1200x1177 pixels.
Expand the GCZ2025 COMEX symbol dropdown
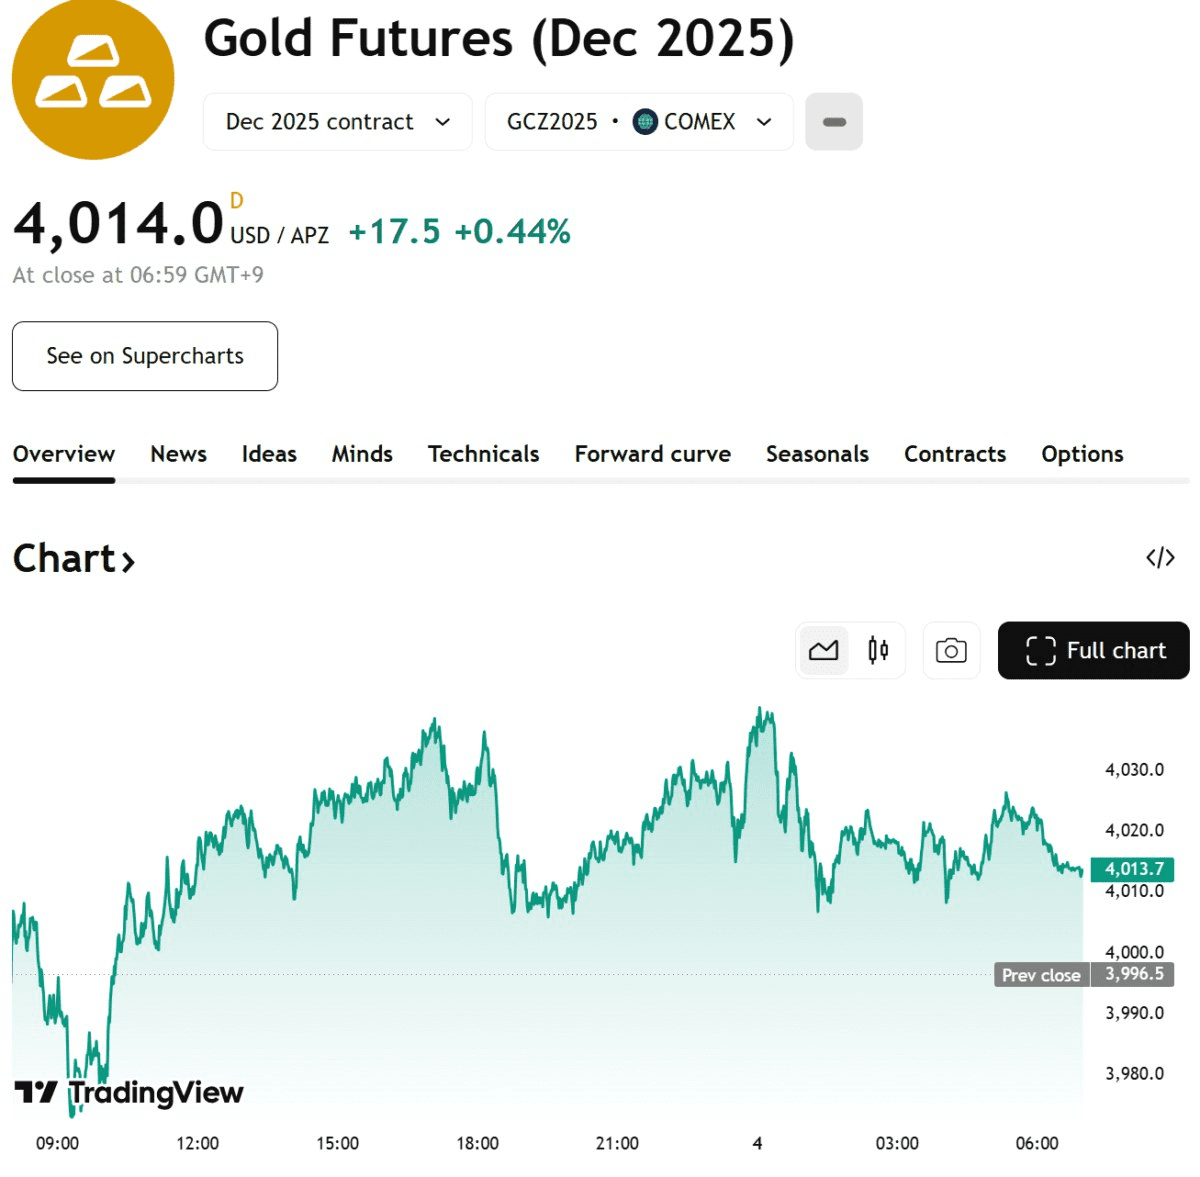[639, 122]
